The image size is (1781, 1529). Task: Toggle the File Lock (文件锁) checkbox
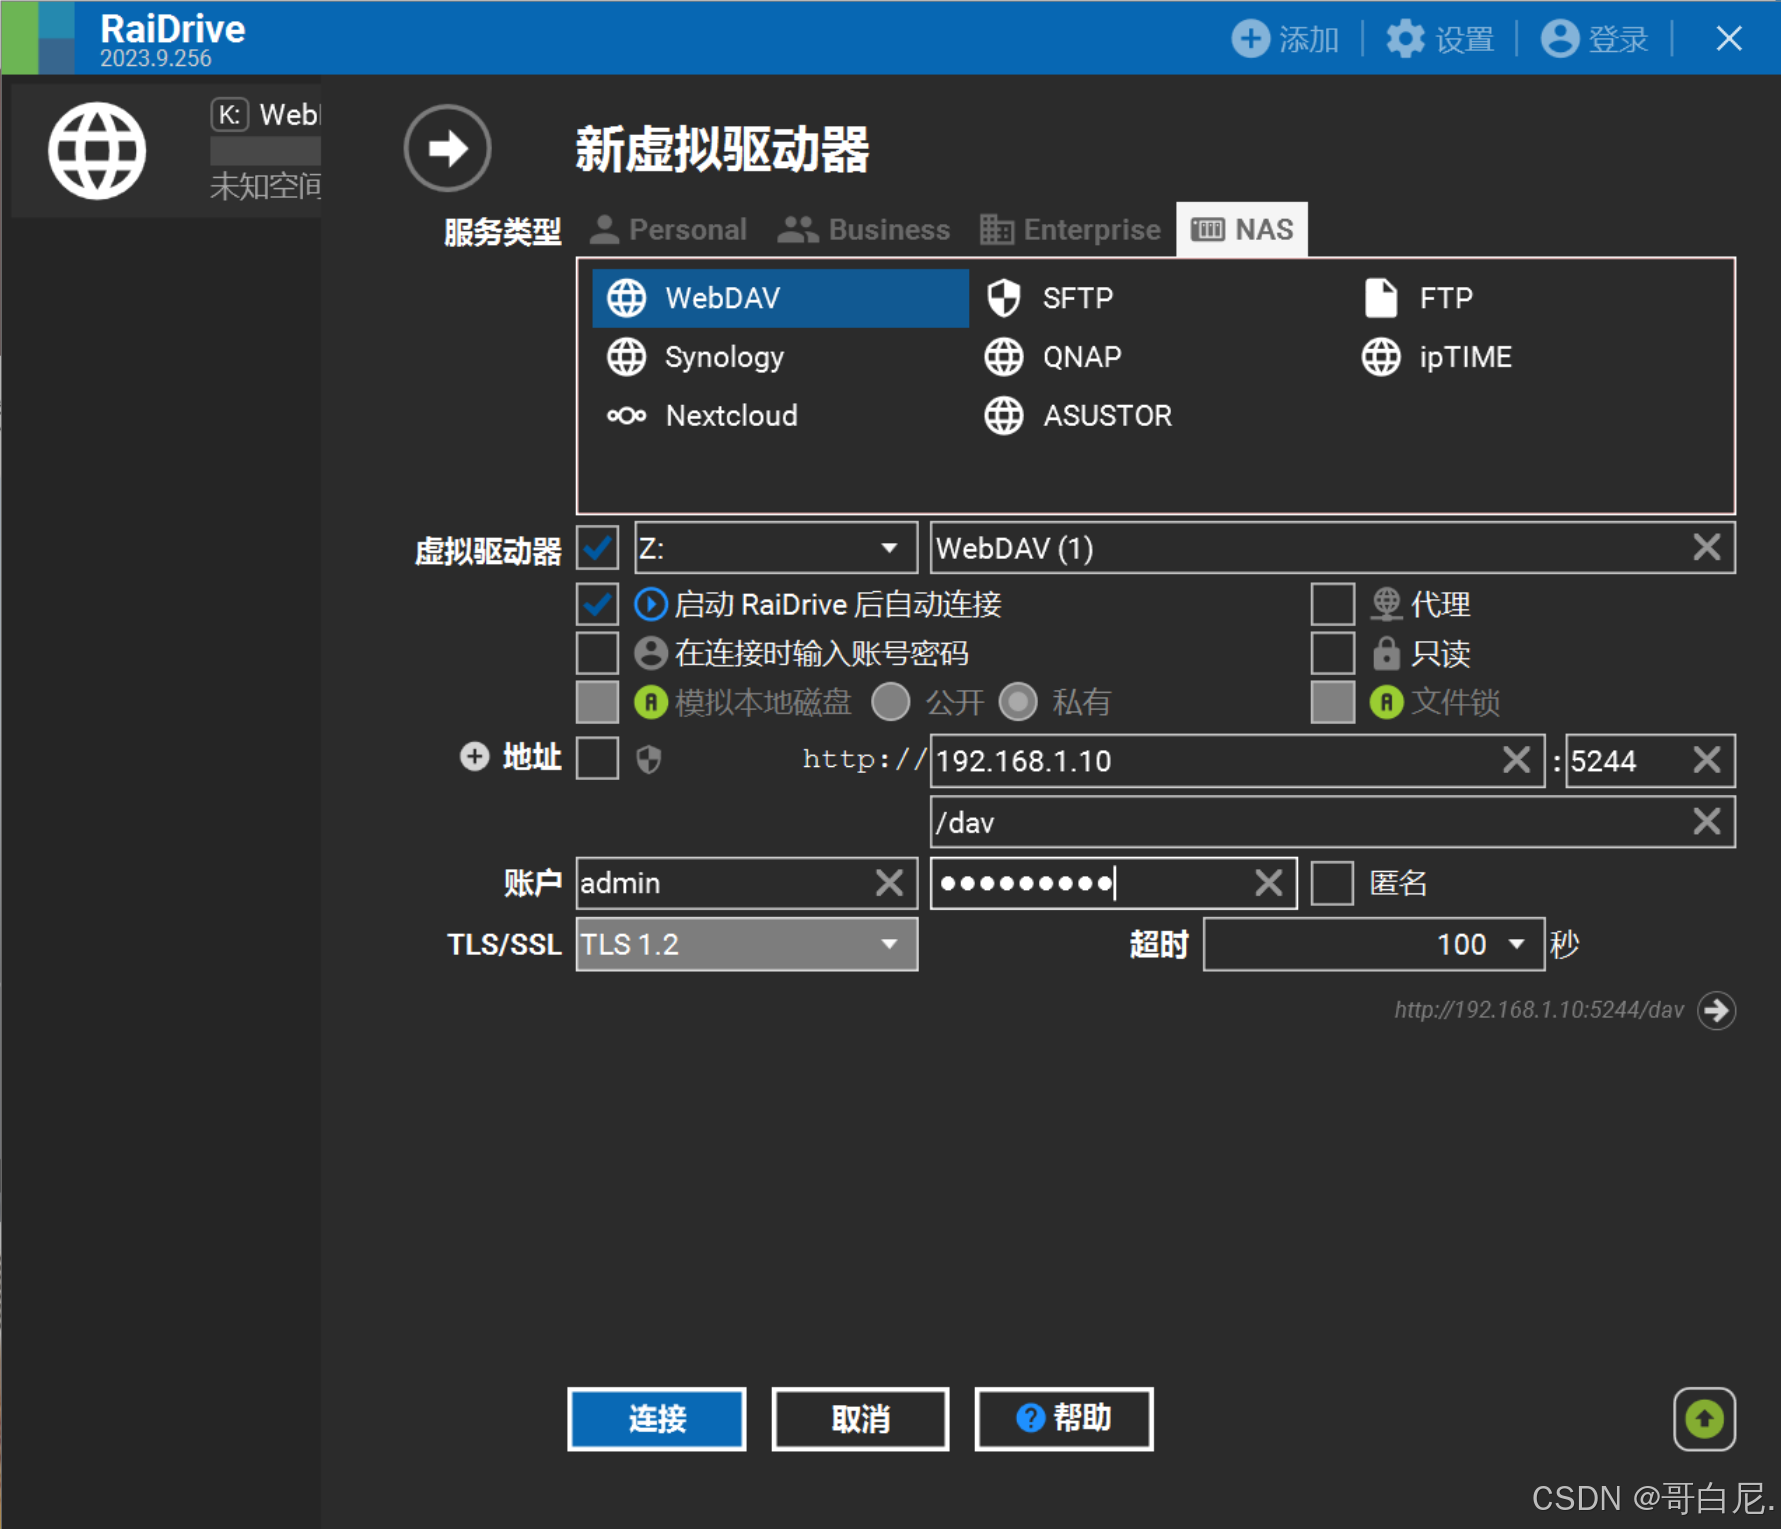1332,702
